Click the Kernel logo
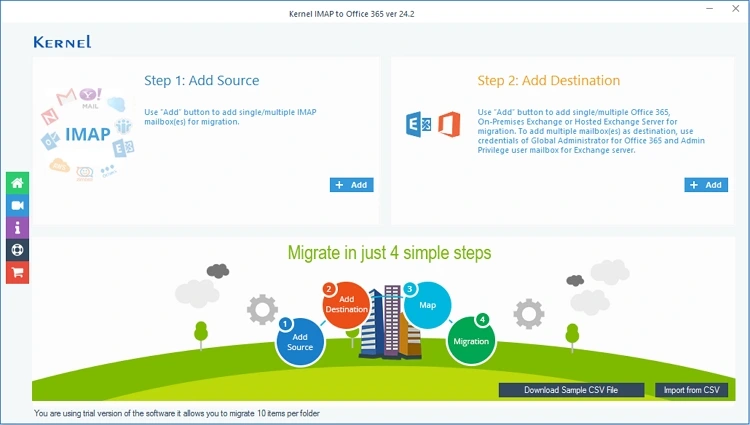750x425 pixels. pos(62,42)
